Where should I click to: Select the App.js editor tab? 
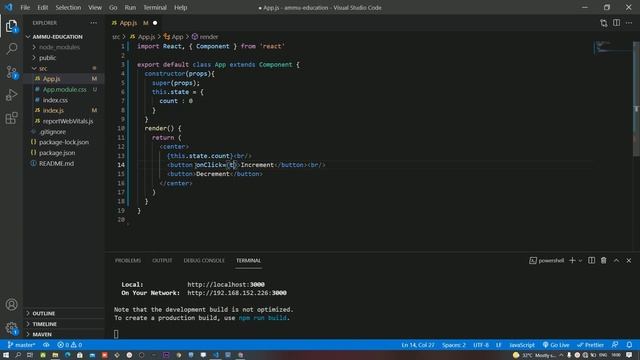(134, 23)
